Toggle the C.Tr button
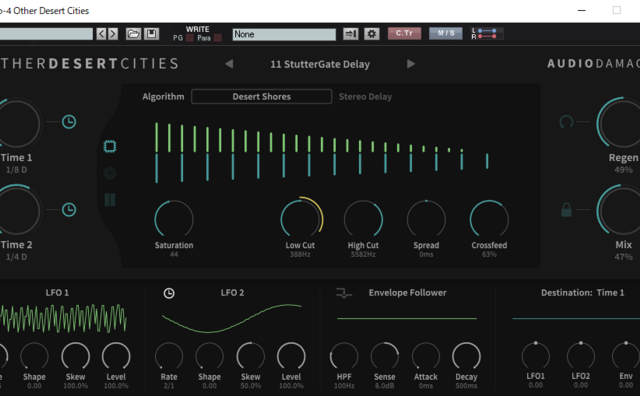This screenshot has width=640, height=396. [404, 33]
